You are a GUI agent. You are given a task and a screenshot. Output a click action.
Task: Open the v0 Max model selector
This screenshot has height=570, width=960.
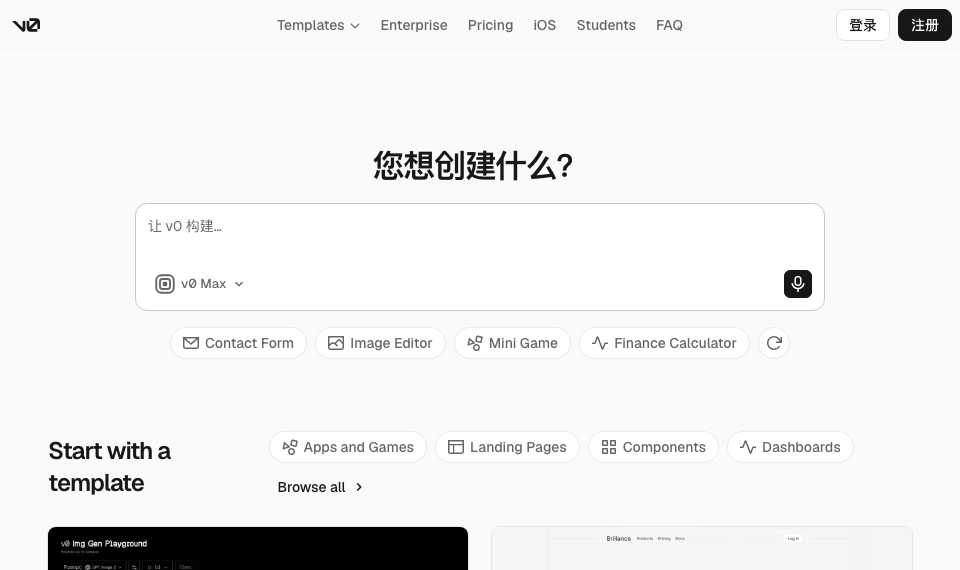tap(200, 284)
